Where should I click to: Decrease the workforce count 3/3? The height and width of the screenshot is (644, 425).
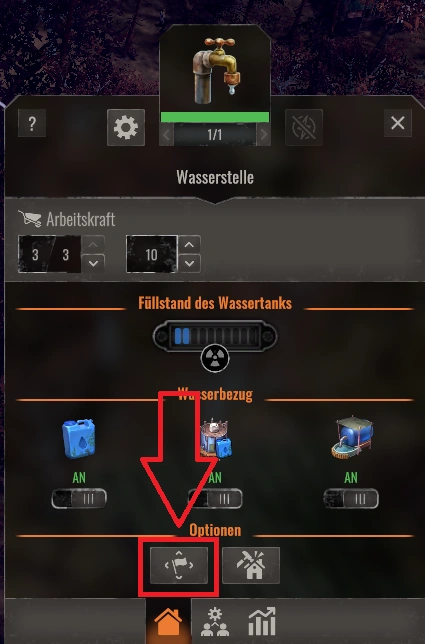pos(93,263)
